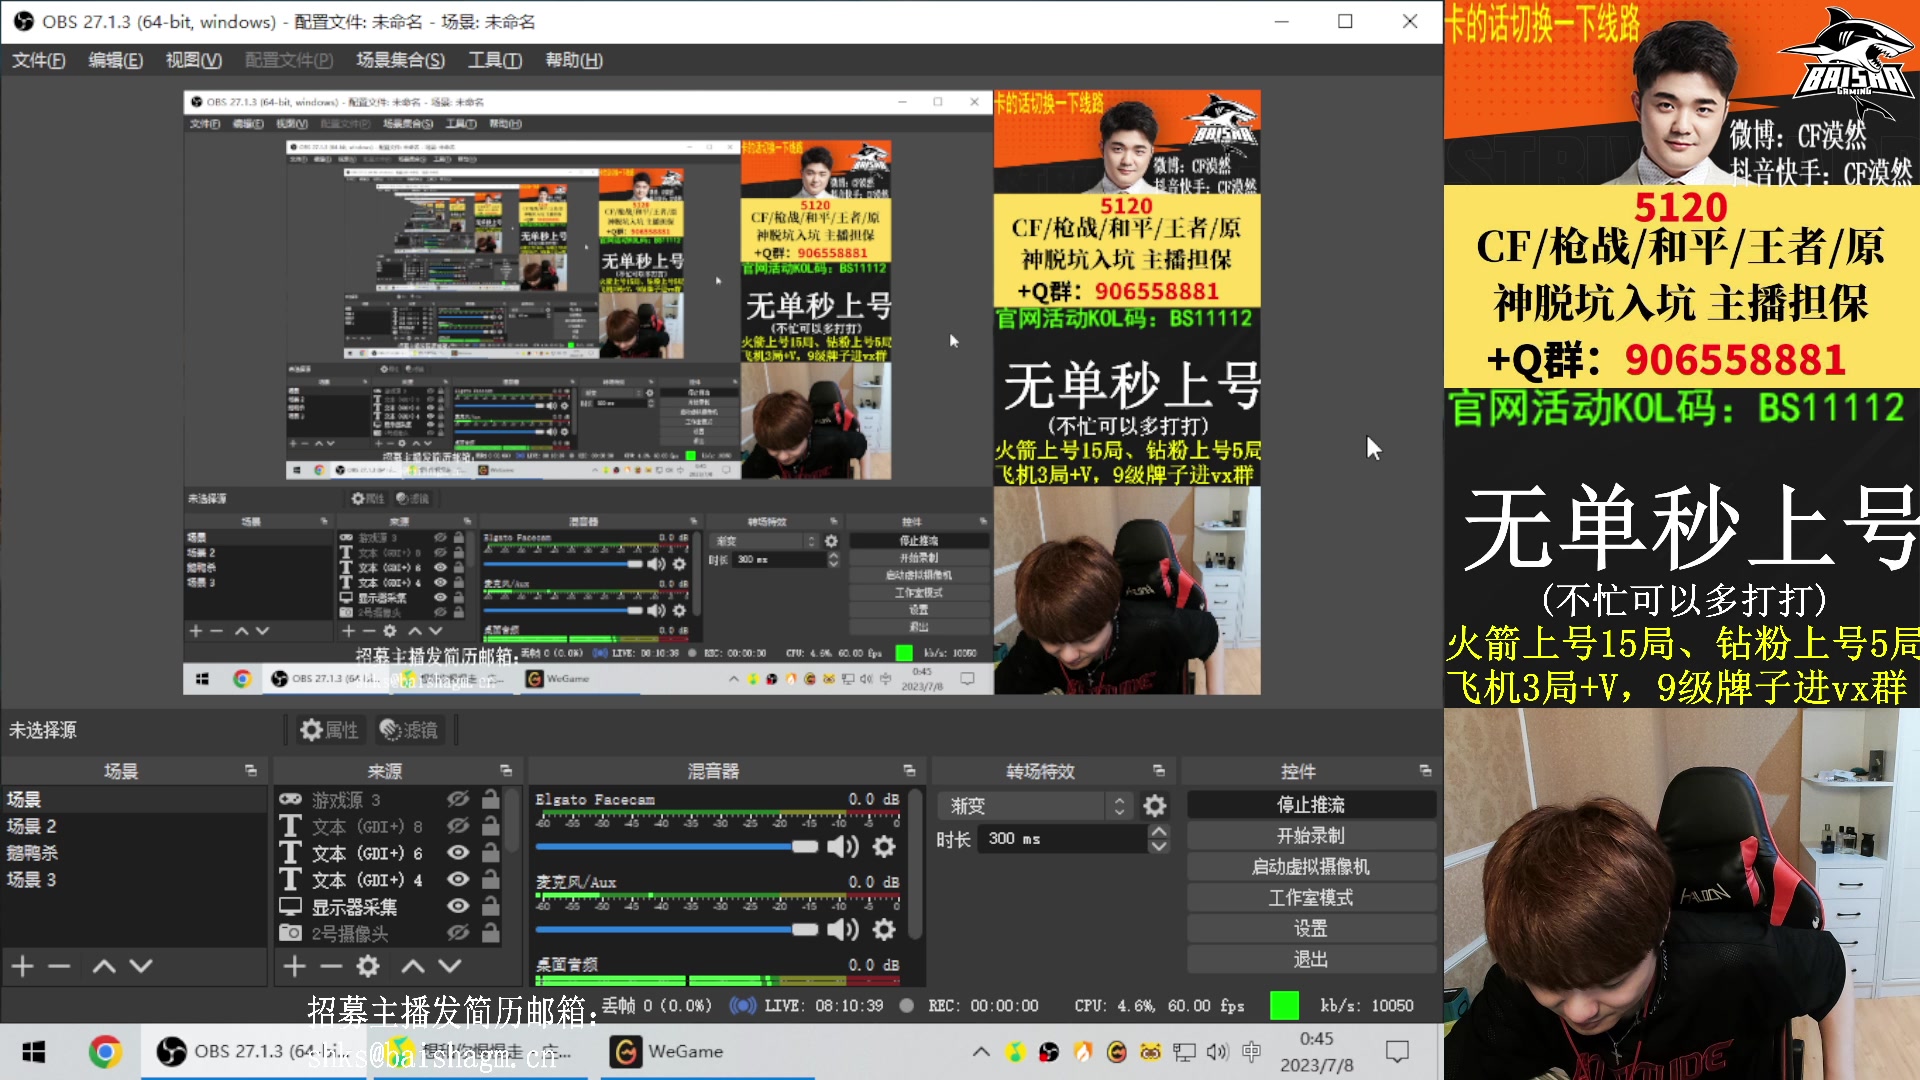The width and height of the screenshot is (1920, 1080).
Task: Increase transition duration with up arrow
Action: point(1159,832)
